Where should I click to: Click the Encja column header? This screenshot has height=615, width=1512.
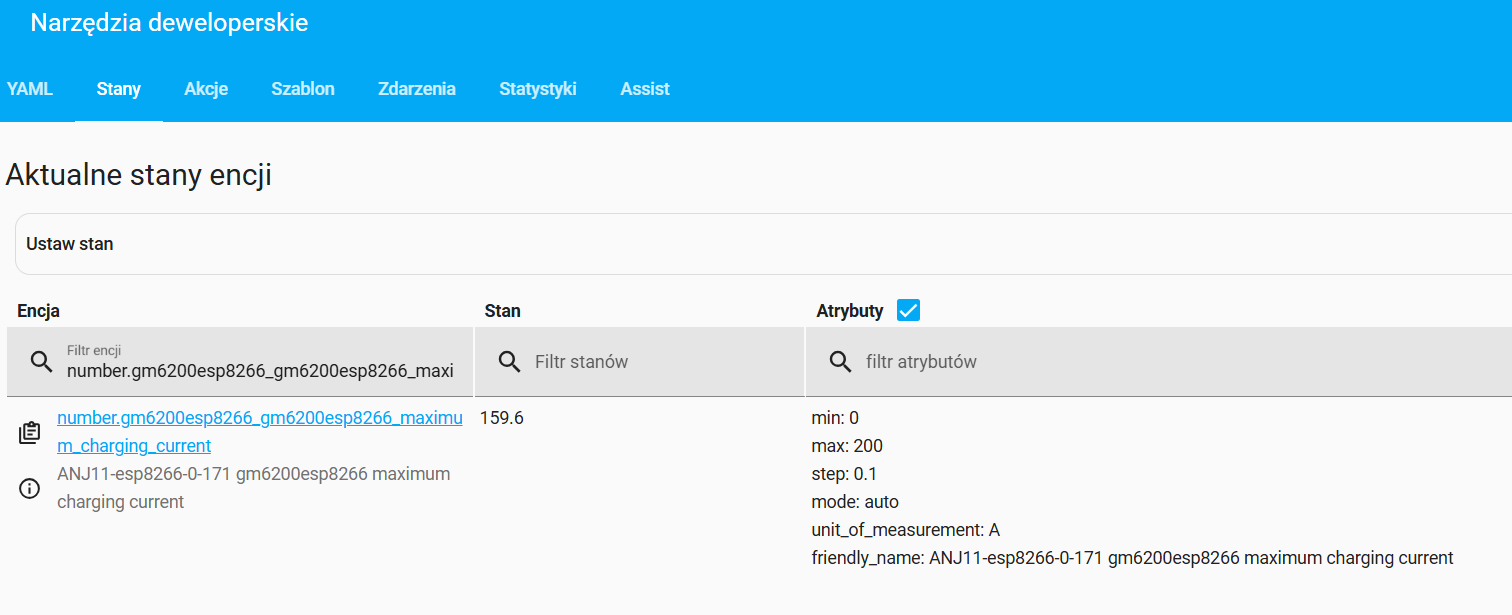(39, 311)
